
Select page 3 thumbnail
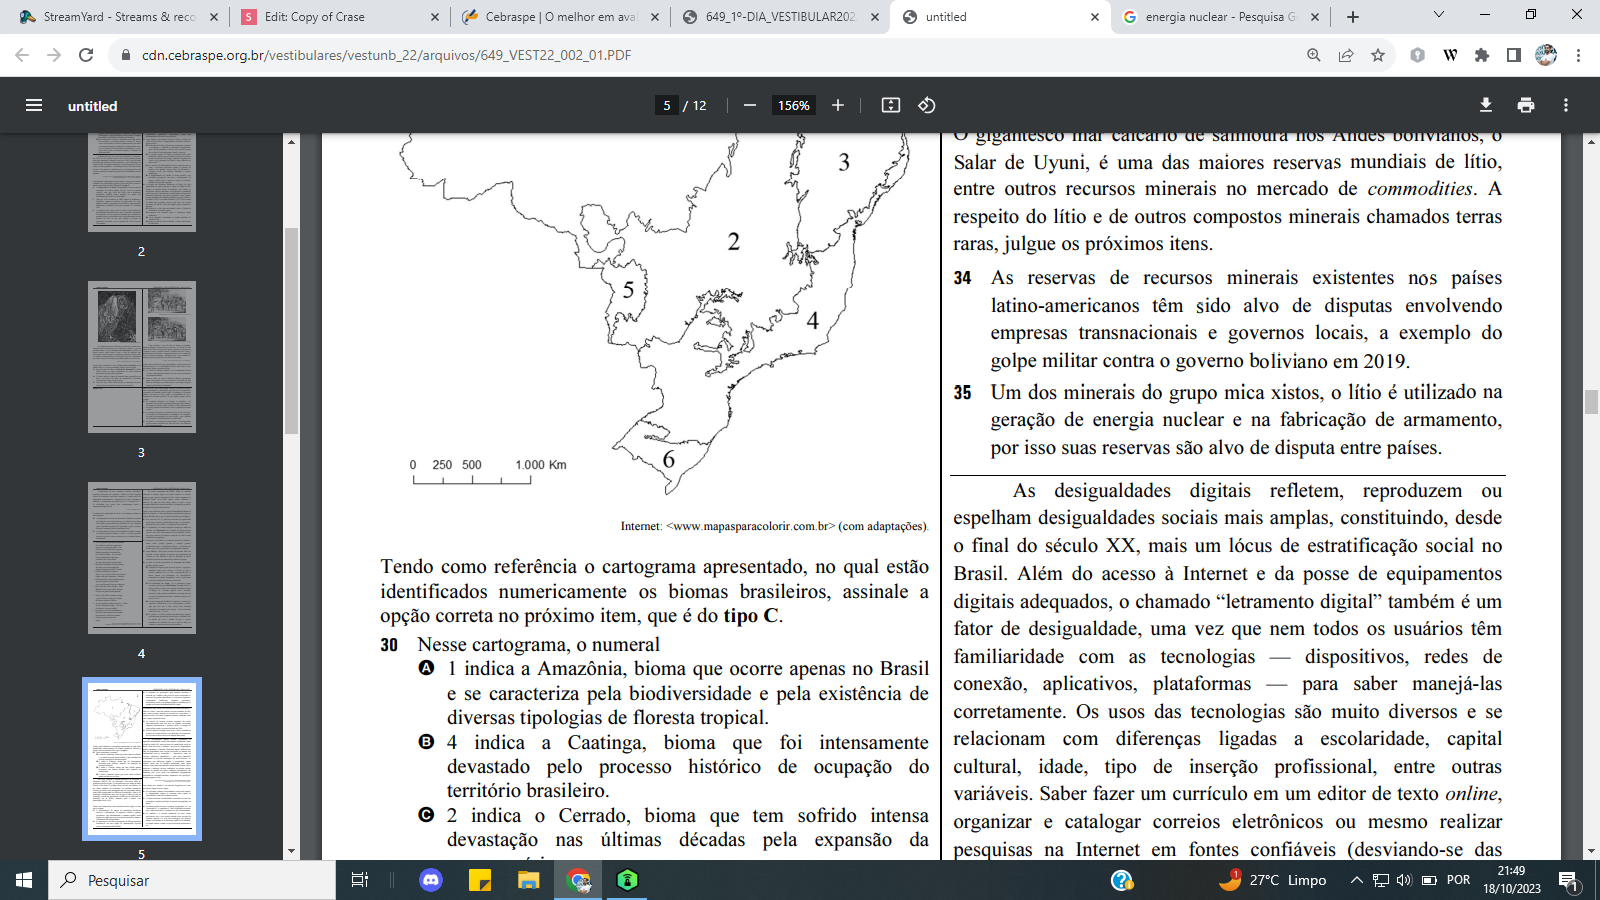click(x=142, y=357)
